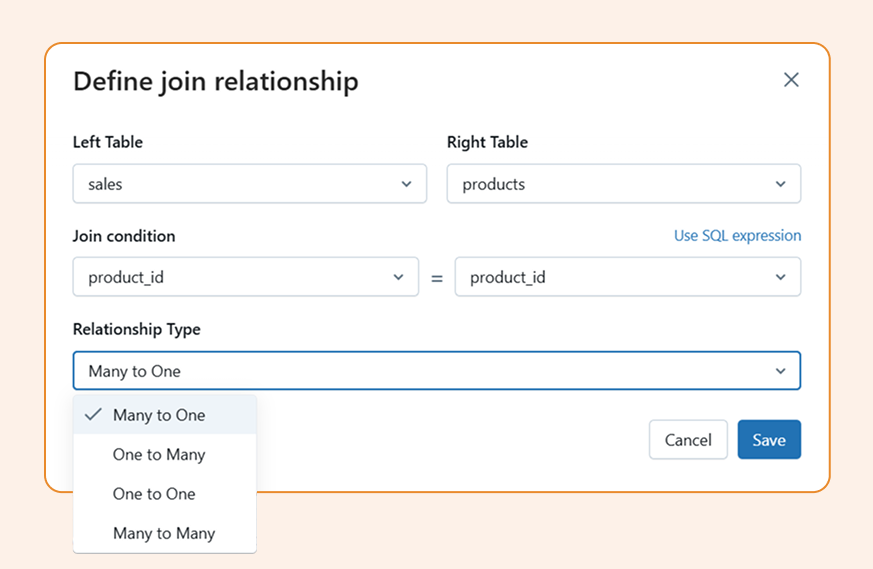Click the Left Table field label
The height and width of the screenshot is (569, 873).
[108, 142]
